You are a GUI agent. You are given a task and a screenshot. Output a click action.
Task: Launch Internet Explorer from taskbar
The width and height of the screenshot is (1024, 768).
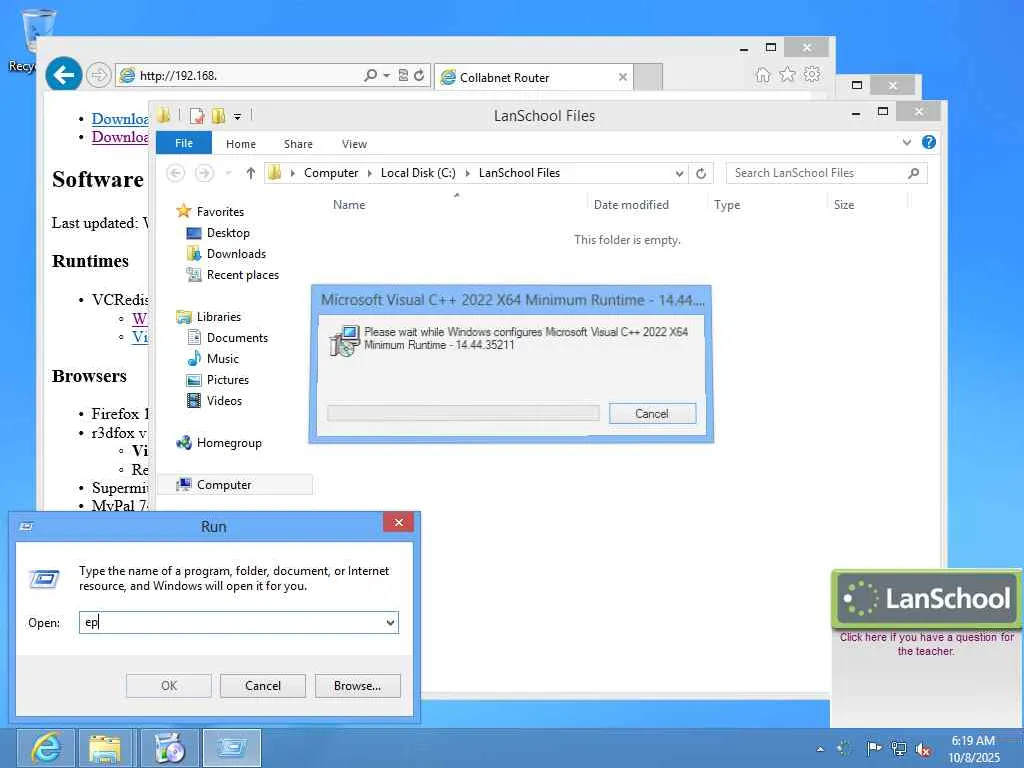pos(45,748)
